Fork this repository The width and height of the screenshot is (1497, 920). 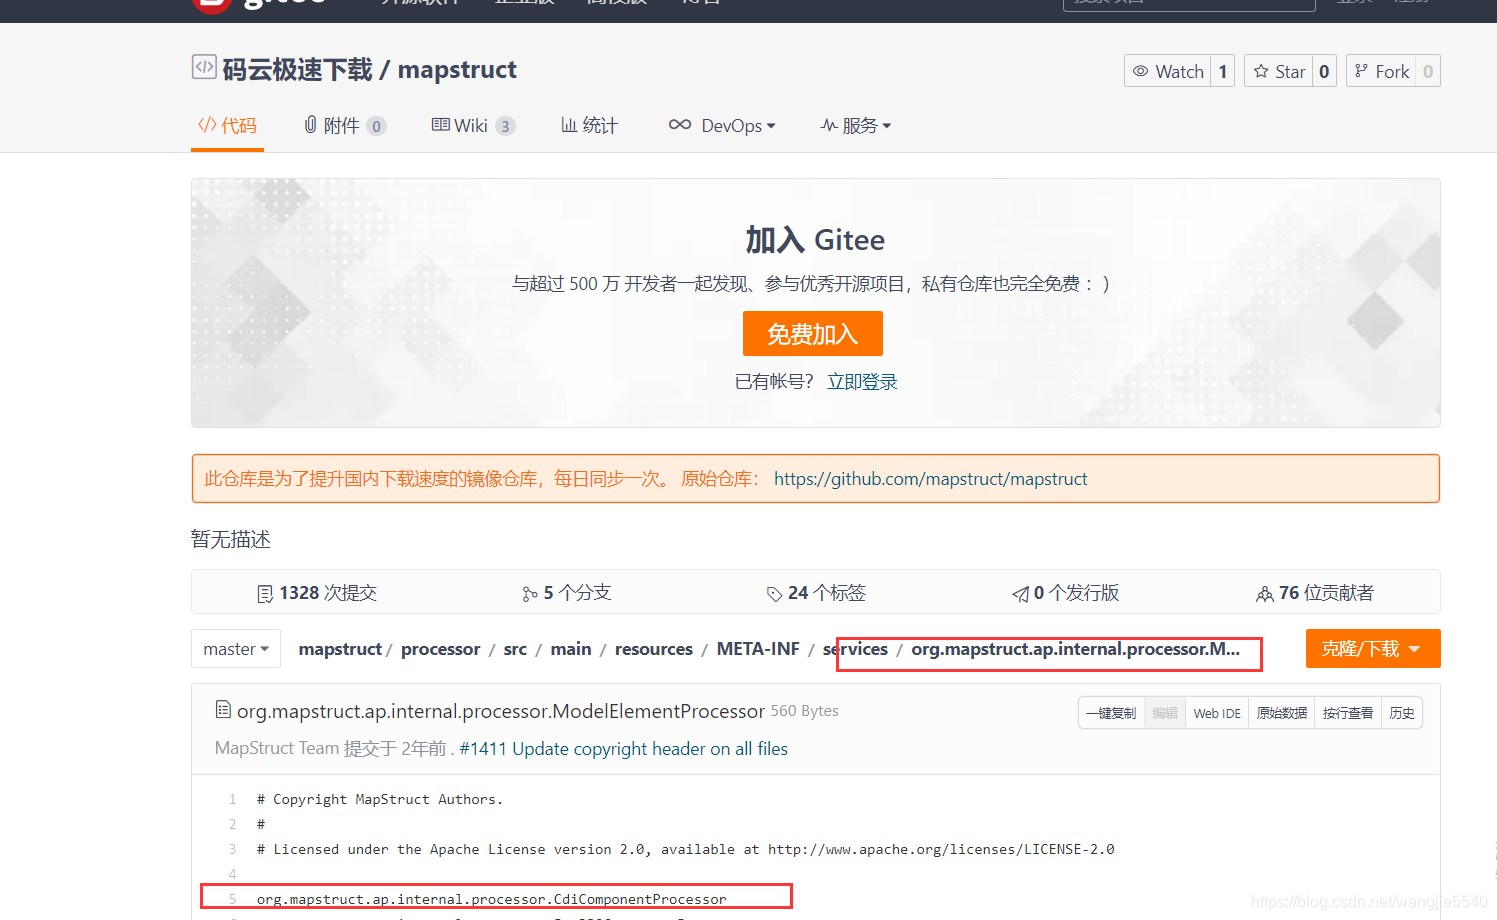coord(1381,71)
